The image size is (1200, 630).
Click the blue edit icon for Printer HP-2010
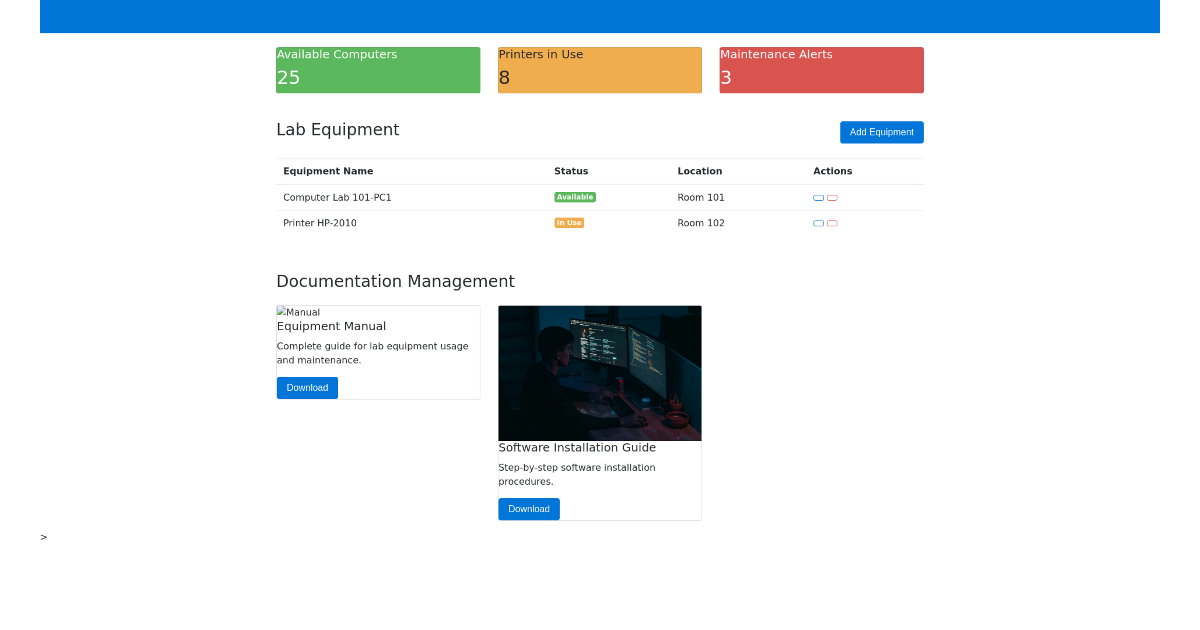(x=818, y=223)
